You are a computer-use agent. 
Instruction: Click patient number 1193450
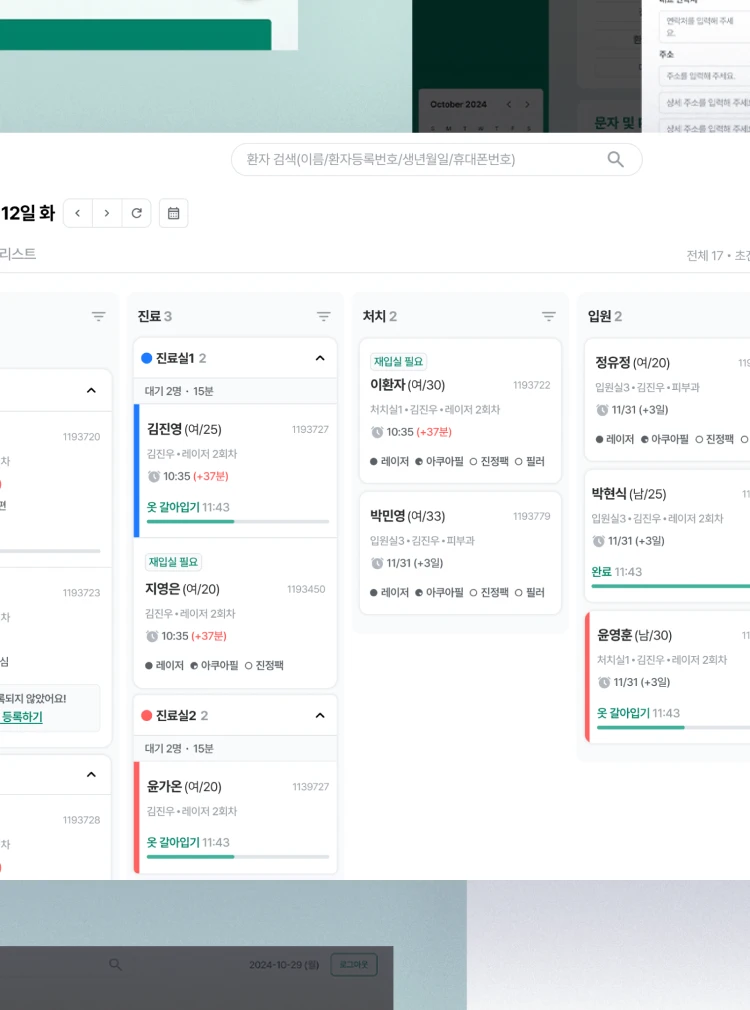click(306, 589)
